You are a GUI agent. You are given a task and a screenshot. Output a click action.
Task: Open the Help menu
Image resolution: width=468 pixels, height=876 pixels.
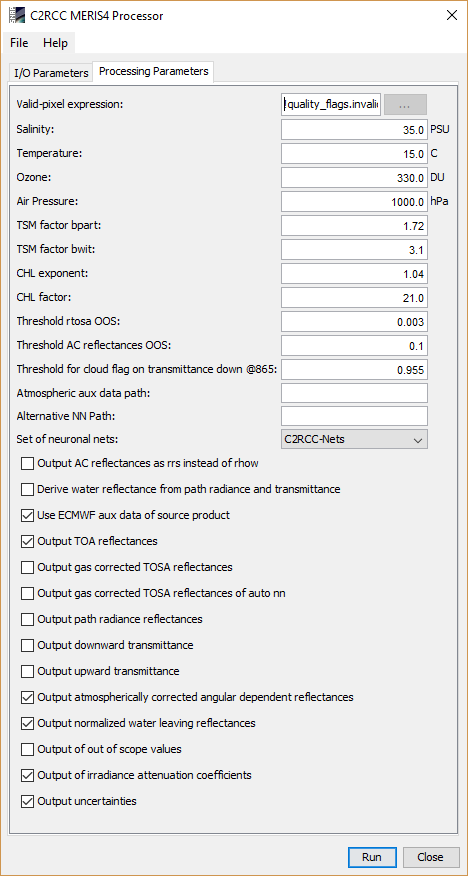55,43
